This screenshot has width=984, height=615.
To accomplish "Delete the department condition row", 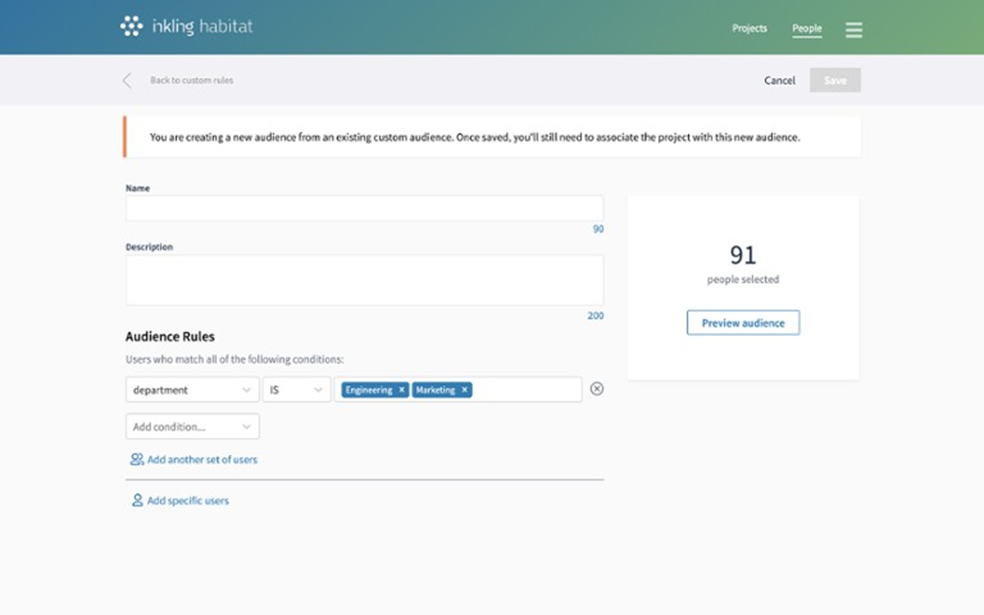I will pos(597,389).
